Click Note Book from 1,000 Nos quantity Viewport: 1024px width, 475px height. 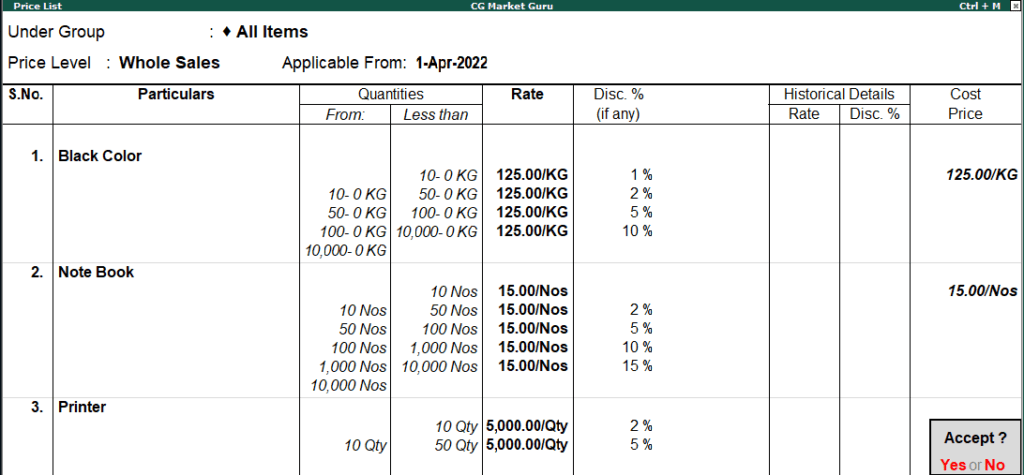coord(353,367)
